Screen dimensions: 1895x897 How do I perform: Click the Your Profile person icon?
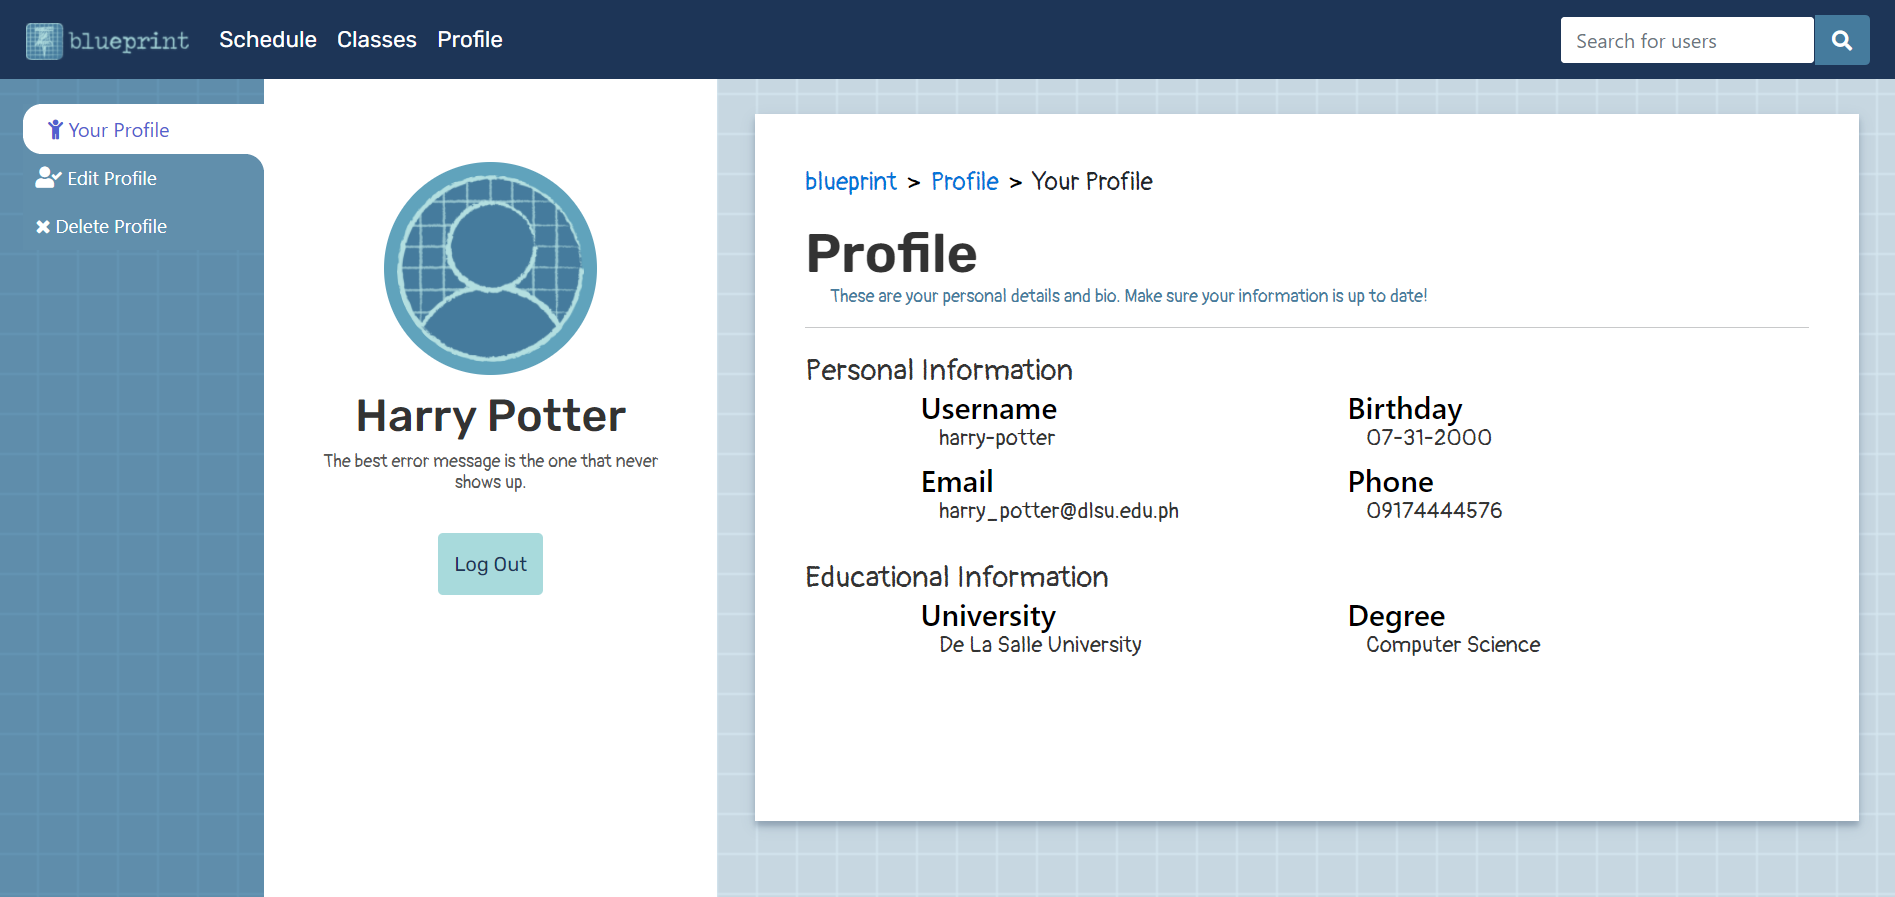(55, 130)
